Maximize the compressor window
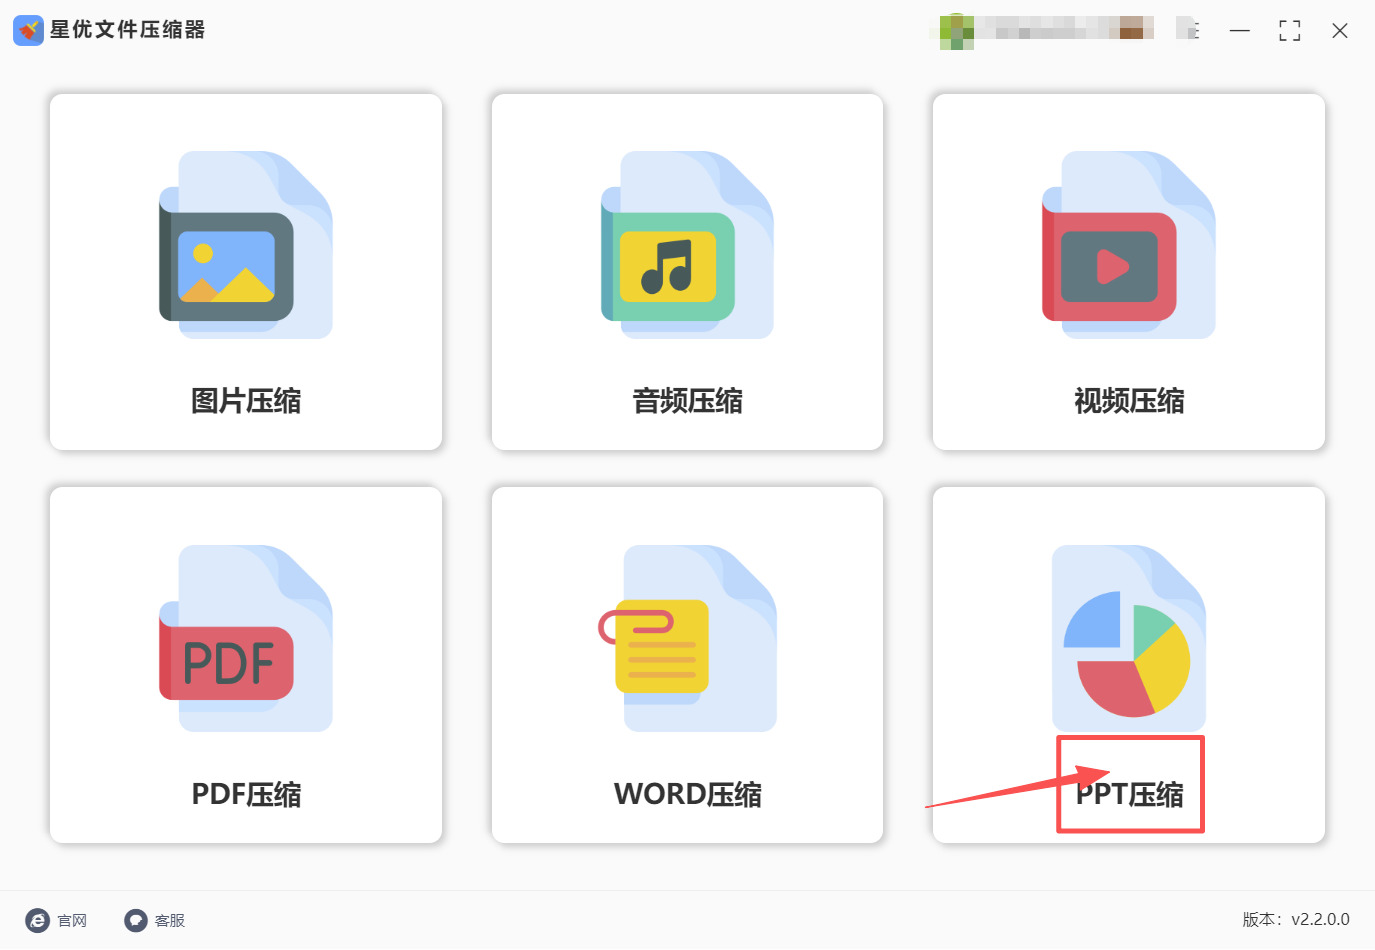Screen dimensions: 1375x950 [1290, 31]
